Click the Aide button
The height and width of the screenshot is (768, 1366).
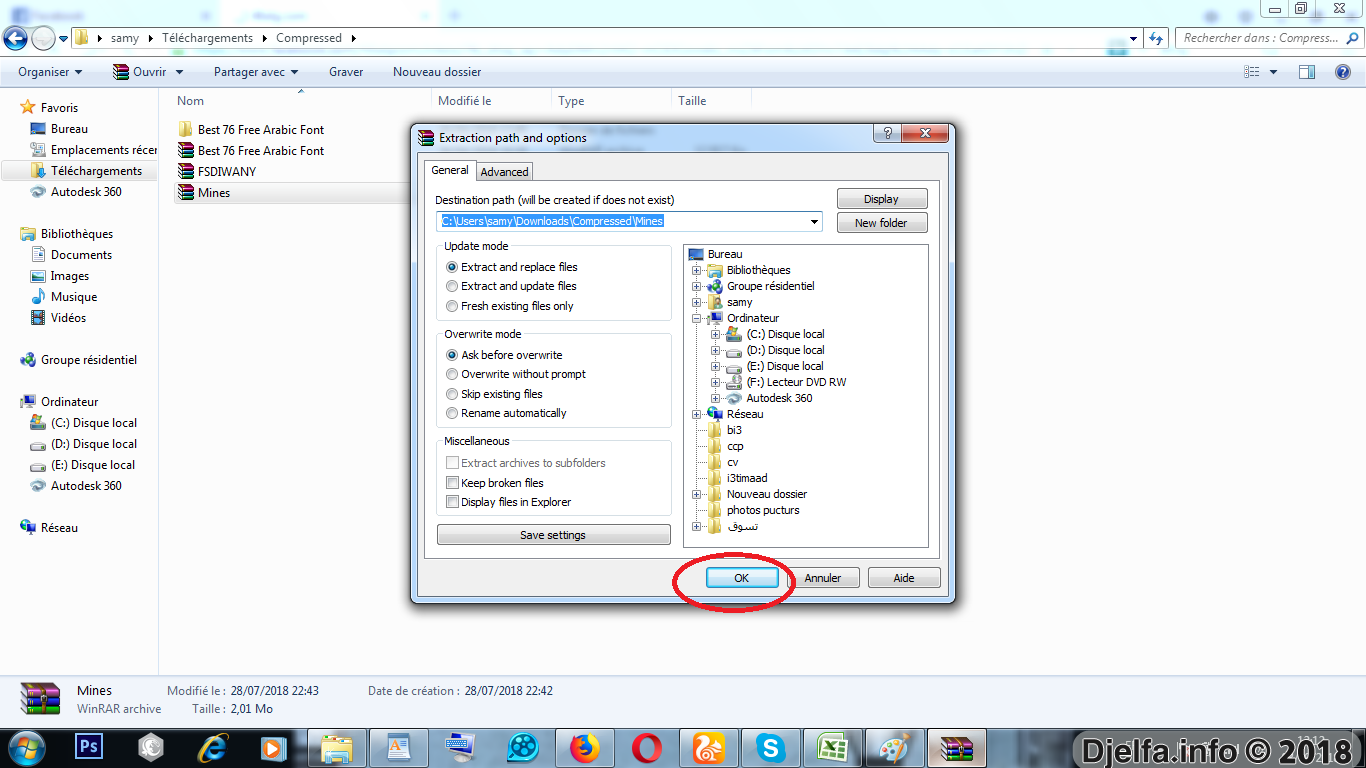(904, 578)
